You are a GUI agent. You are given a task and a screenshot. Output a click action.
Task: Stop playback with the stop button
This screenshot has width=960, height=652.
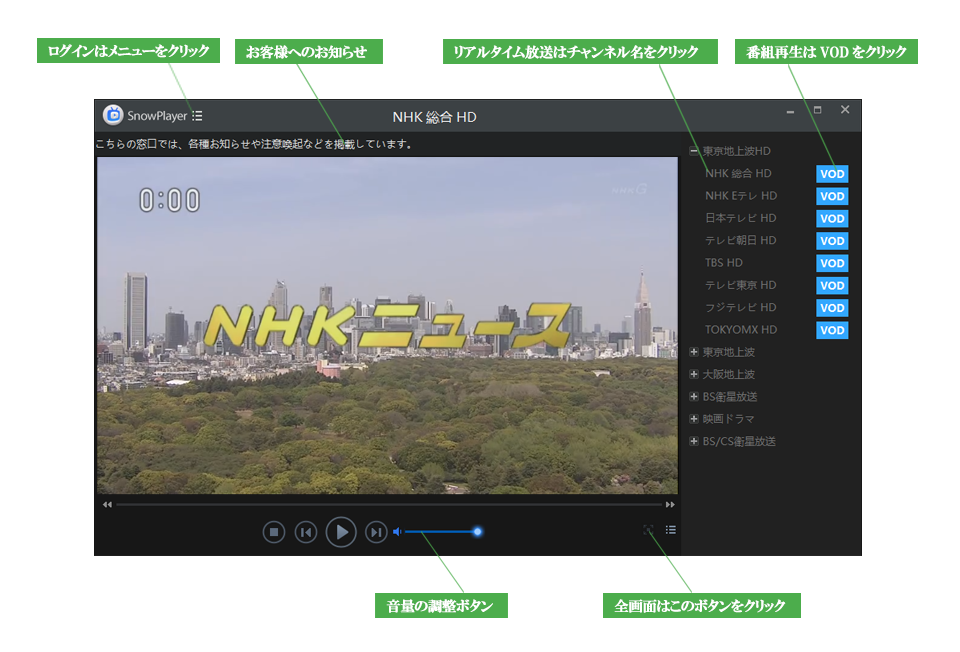[274, 532]
